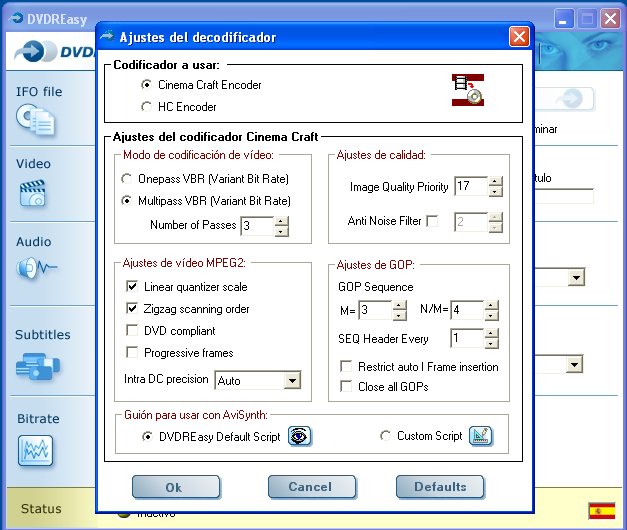Select Onepass VBR encoding mode
Viewport: 627px width, 530px height.
click(x=126, y=178)
